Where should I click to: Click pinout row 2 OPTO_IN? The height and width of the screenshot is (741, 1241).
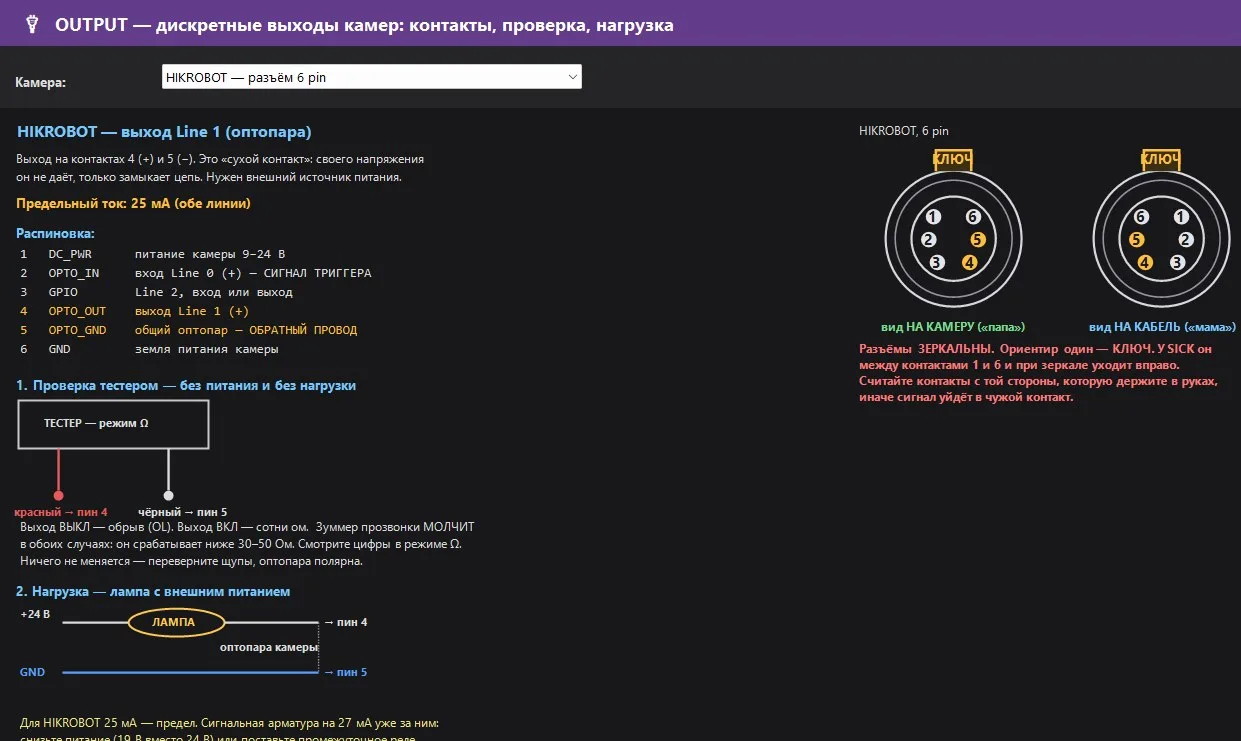coord(196,273)
